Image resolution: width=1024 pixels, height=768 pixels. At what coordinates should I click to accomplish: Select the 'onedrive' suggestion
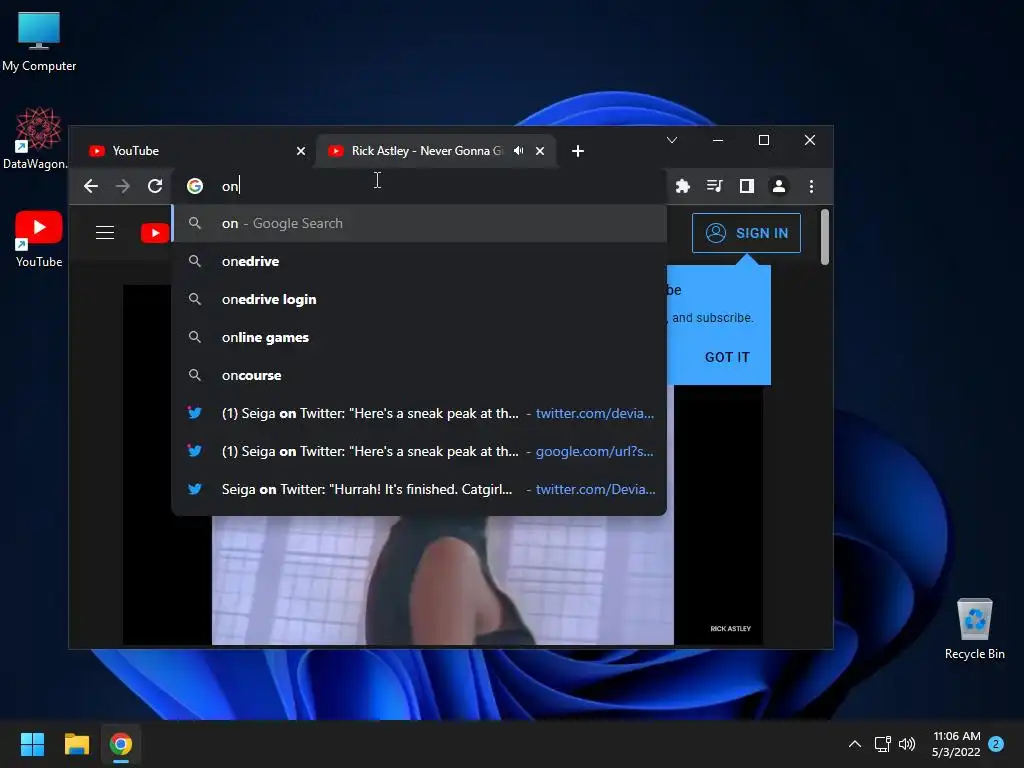click(x=419, y=261)
